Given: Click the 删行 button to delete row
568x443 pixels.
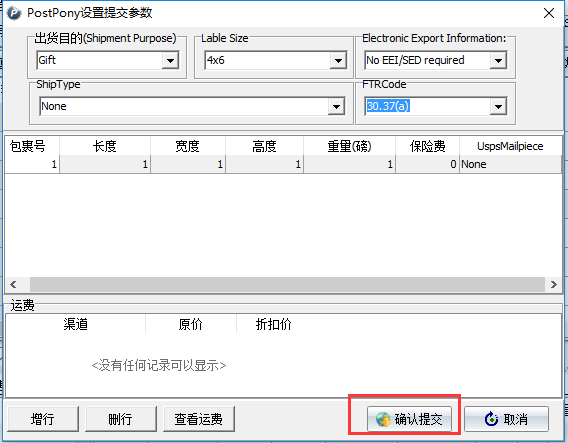Looking at the screenshot, I should pyautogui.click(x=121, y=419).
